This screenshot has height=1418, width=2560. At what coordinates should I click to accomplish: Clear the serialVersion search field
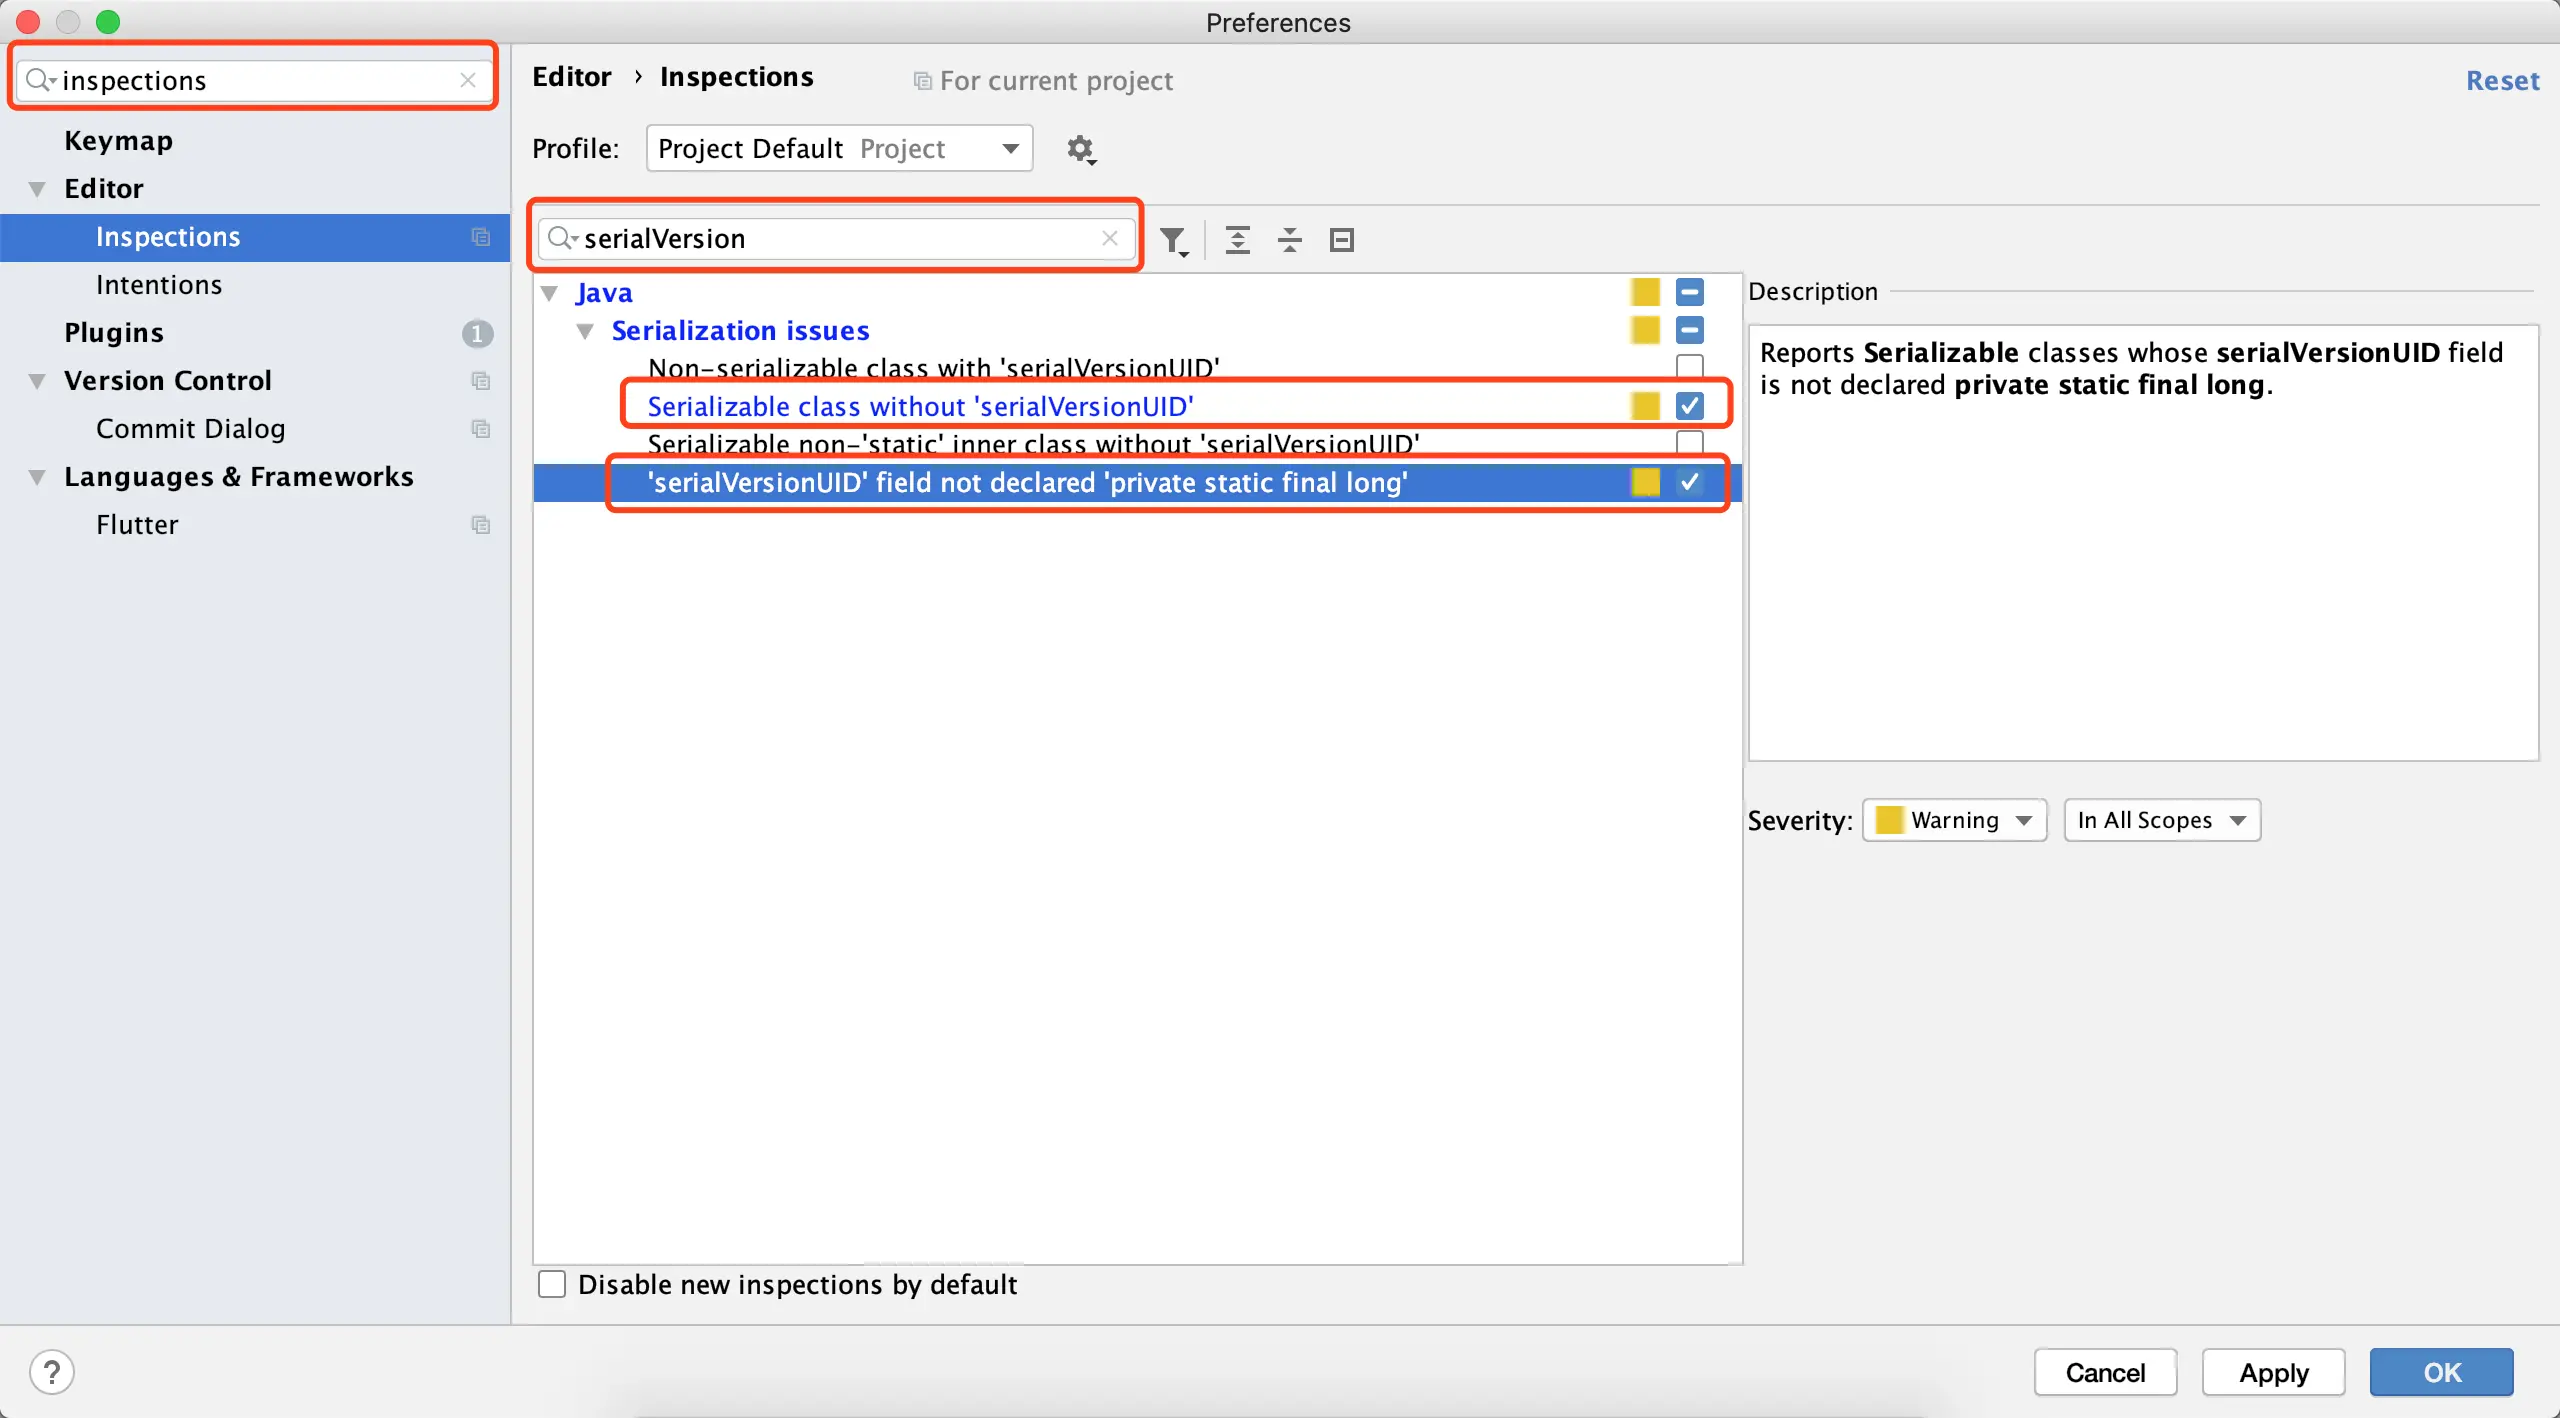(1109, 238)
